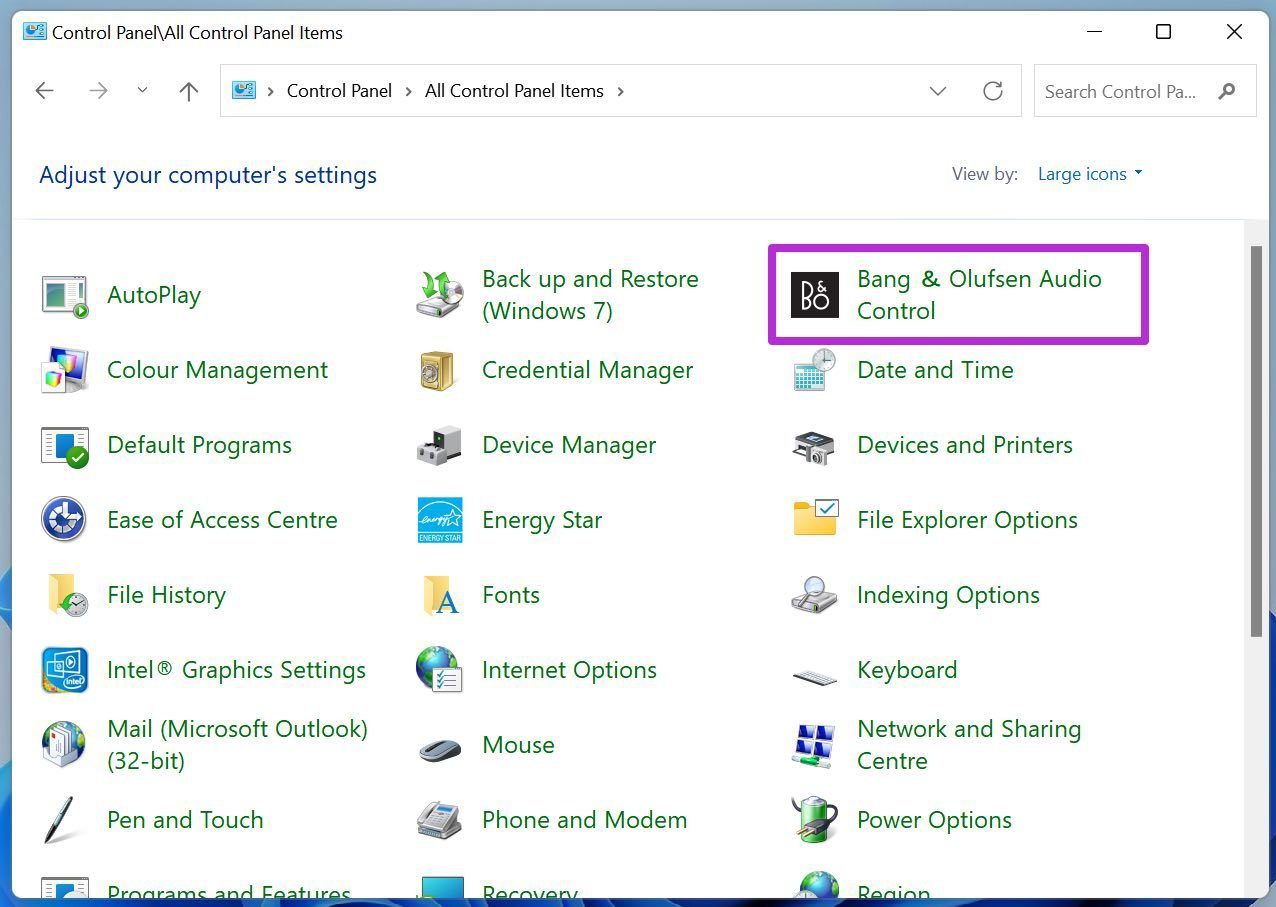Click the search magnifier icon
The height and width of the screenshot is (907, 1276).
tap(1227, 91)
